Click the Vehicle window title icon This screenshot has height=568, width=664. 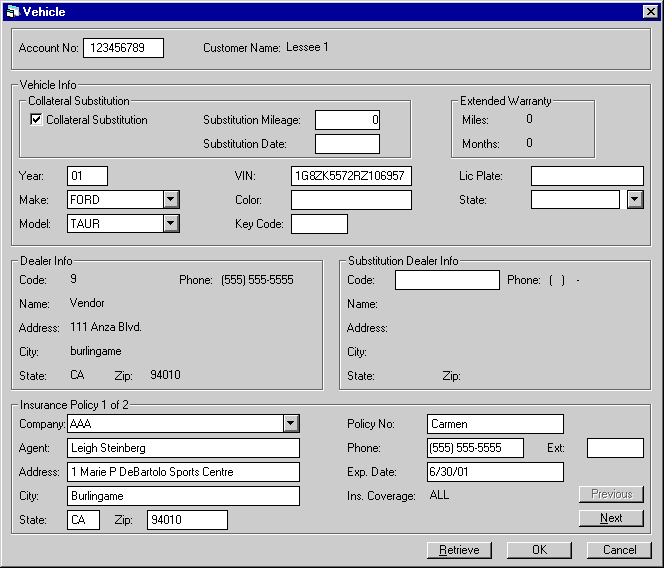tap(13, 11)
